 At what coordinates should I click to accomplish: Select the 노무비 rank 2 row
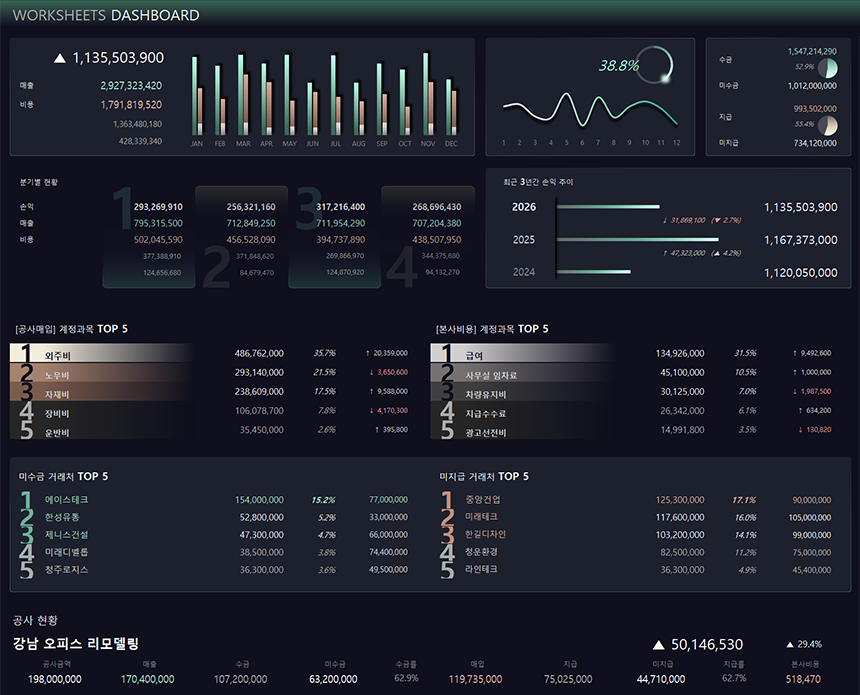point(212,372)
